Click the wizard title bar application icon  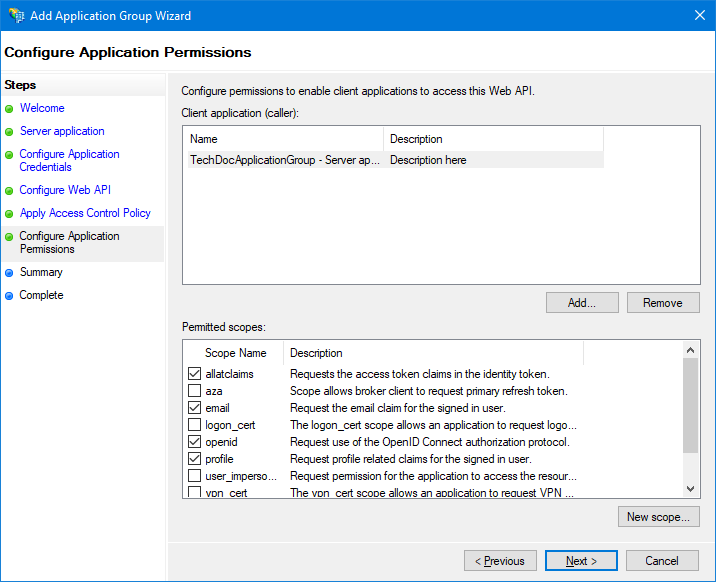[x=16, y=15]
